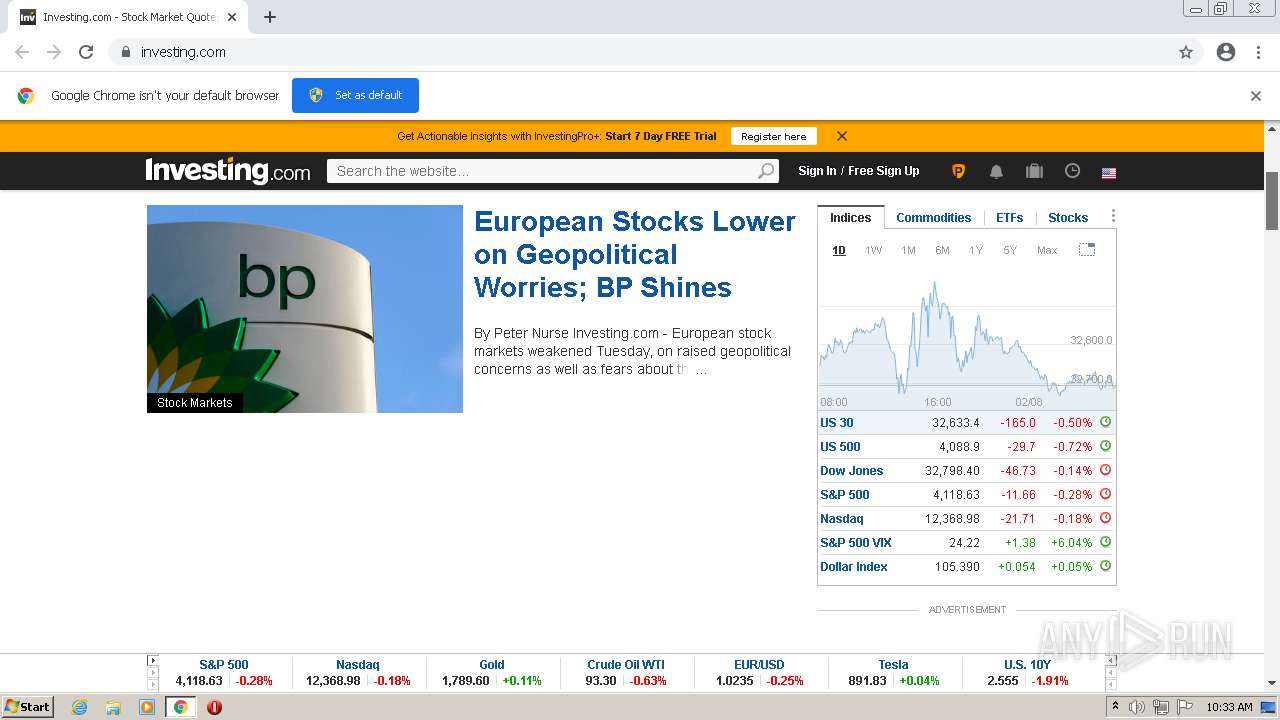This screenshot has width=1280, height=720.
Task: Open the S&P 500 VIX link
Action: (x=856, y=543)
